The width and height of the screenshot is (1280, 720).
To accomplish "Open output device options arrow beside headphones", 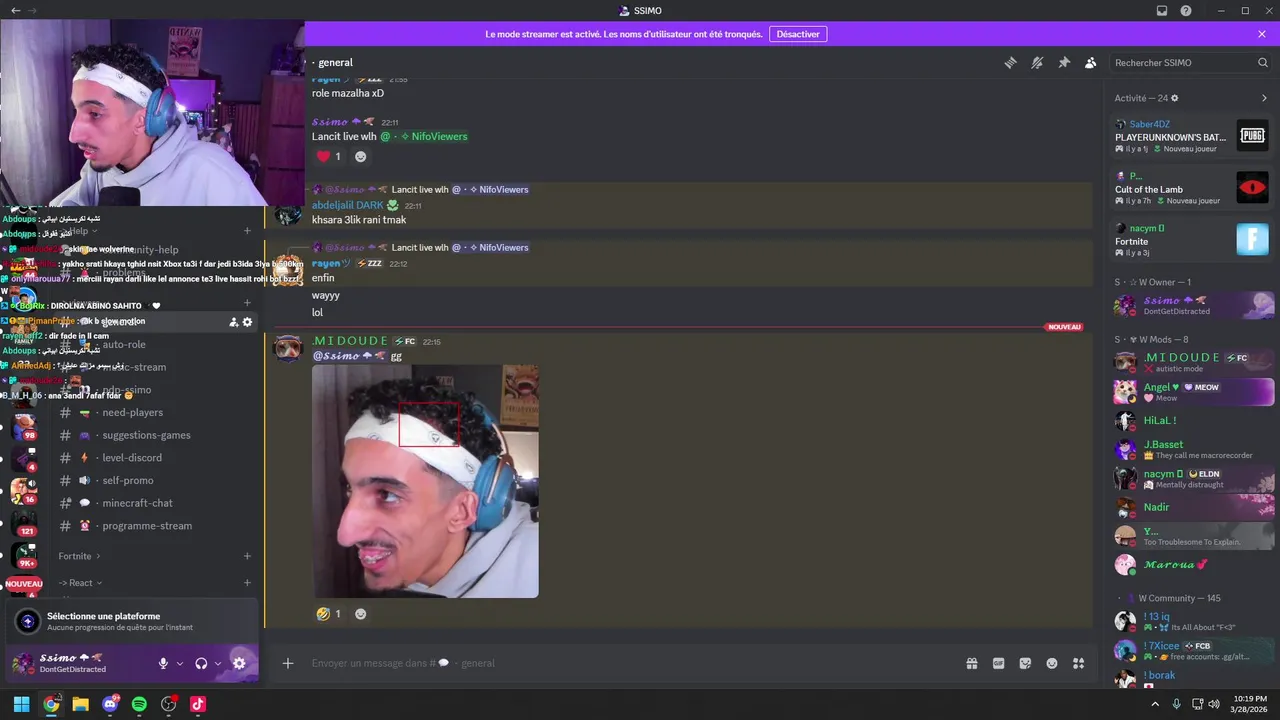I will [x=218, y=663].
